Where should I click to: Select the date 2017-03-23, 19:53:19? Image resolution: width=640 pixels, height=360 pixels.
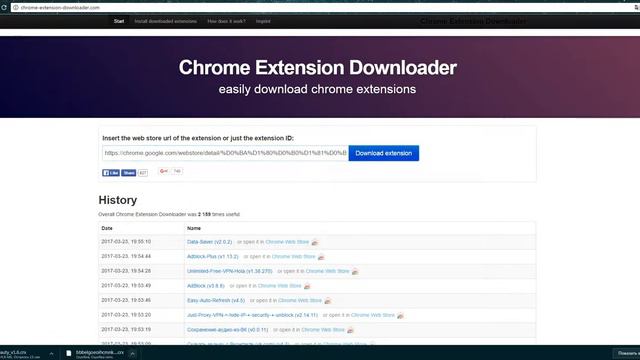(x=126, y=329)
